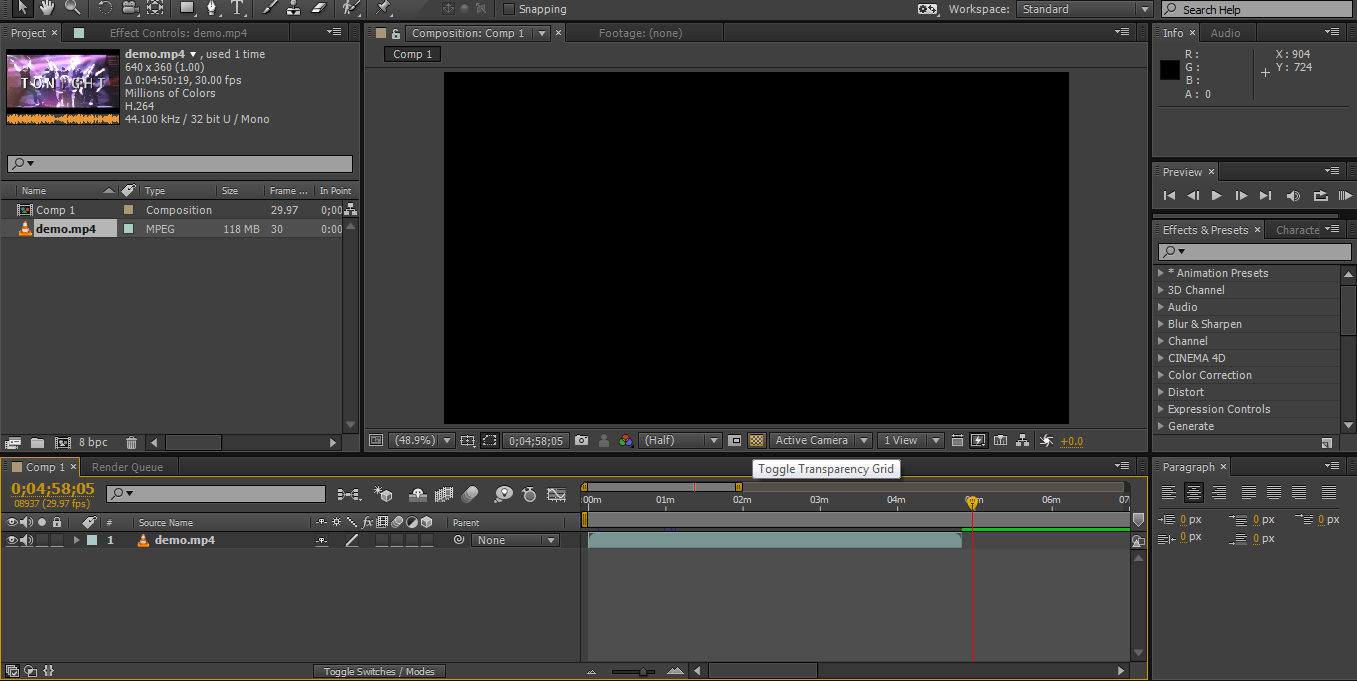Switch to Effect Controls: demo.mp4 tab

pos(178,33)
